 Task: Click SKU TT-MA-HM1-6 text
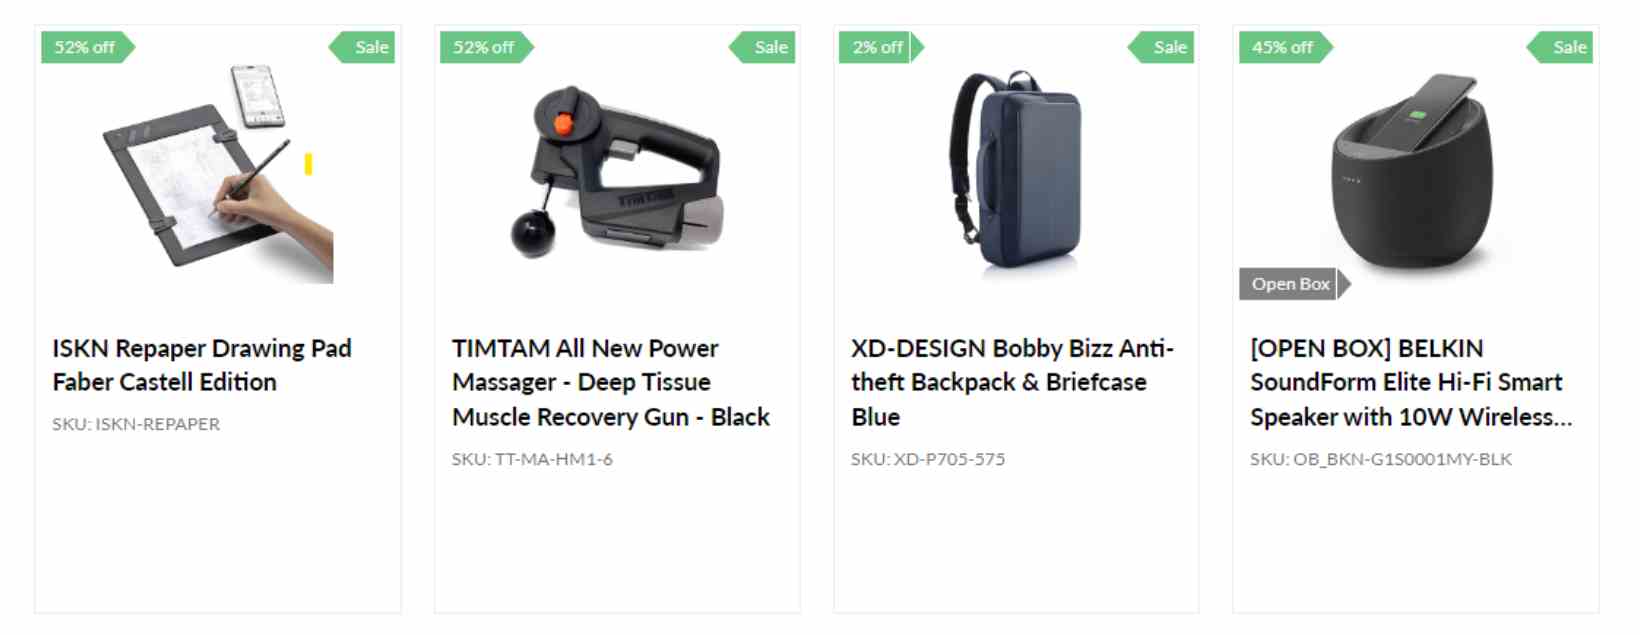[x=532, y=459]
